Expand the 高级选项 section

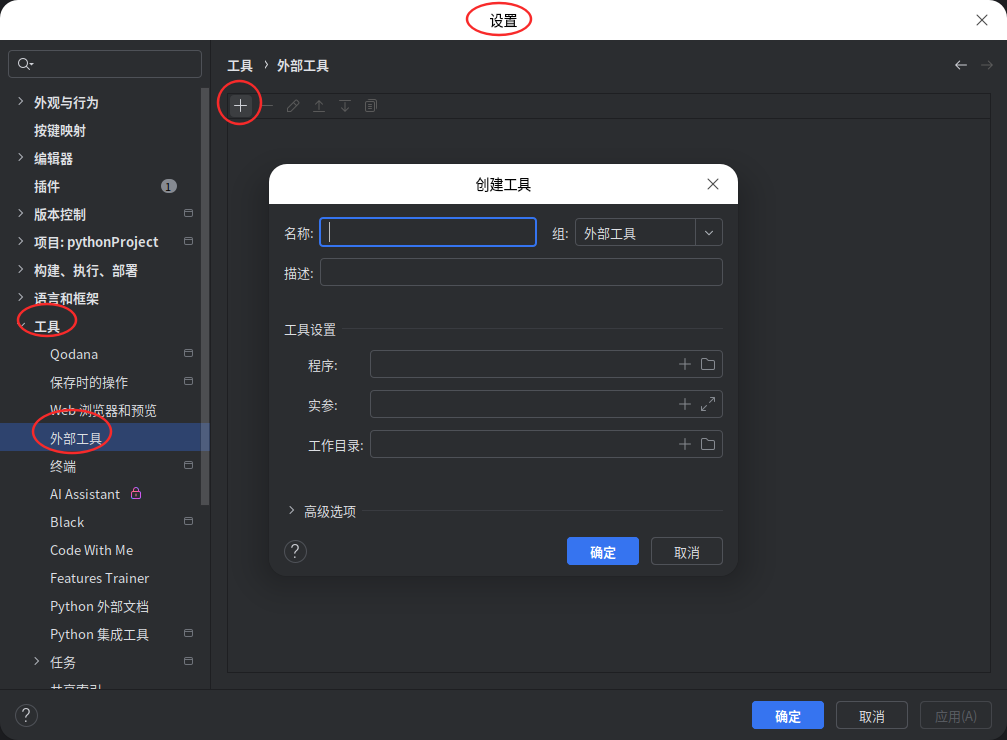pos(292,511)
